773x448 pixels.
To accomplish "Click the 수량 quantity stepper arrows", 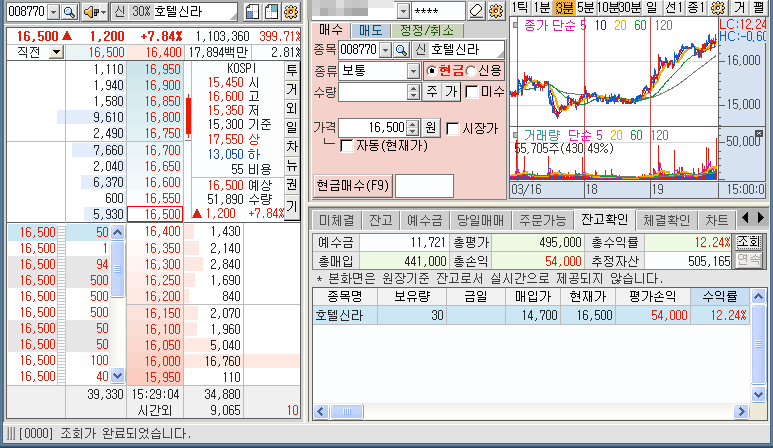I will [x=413, y=92].
